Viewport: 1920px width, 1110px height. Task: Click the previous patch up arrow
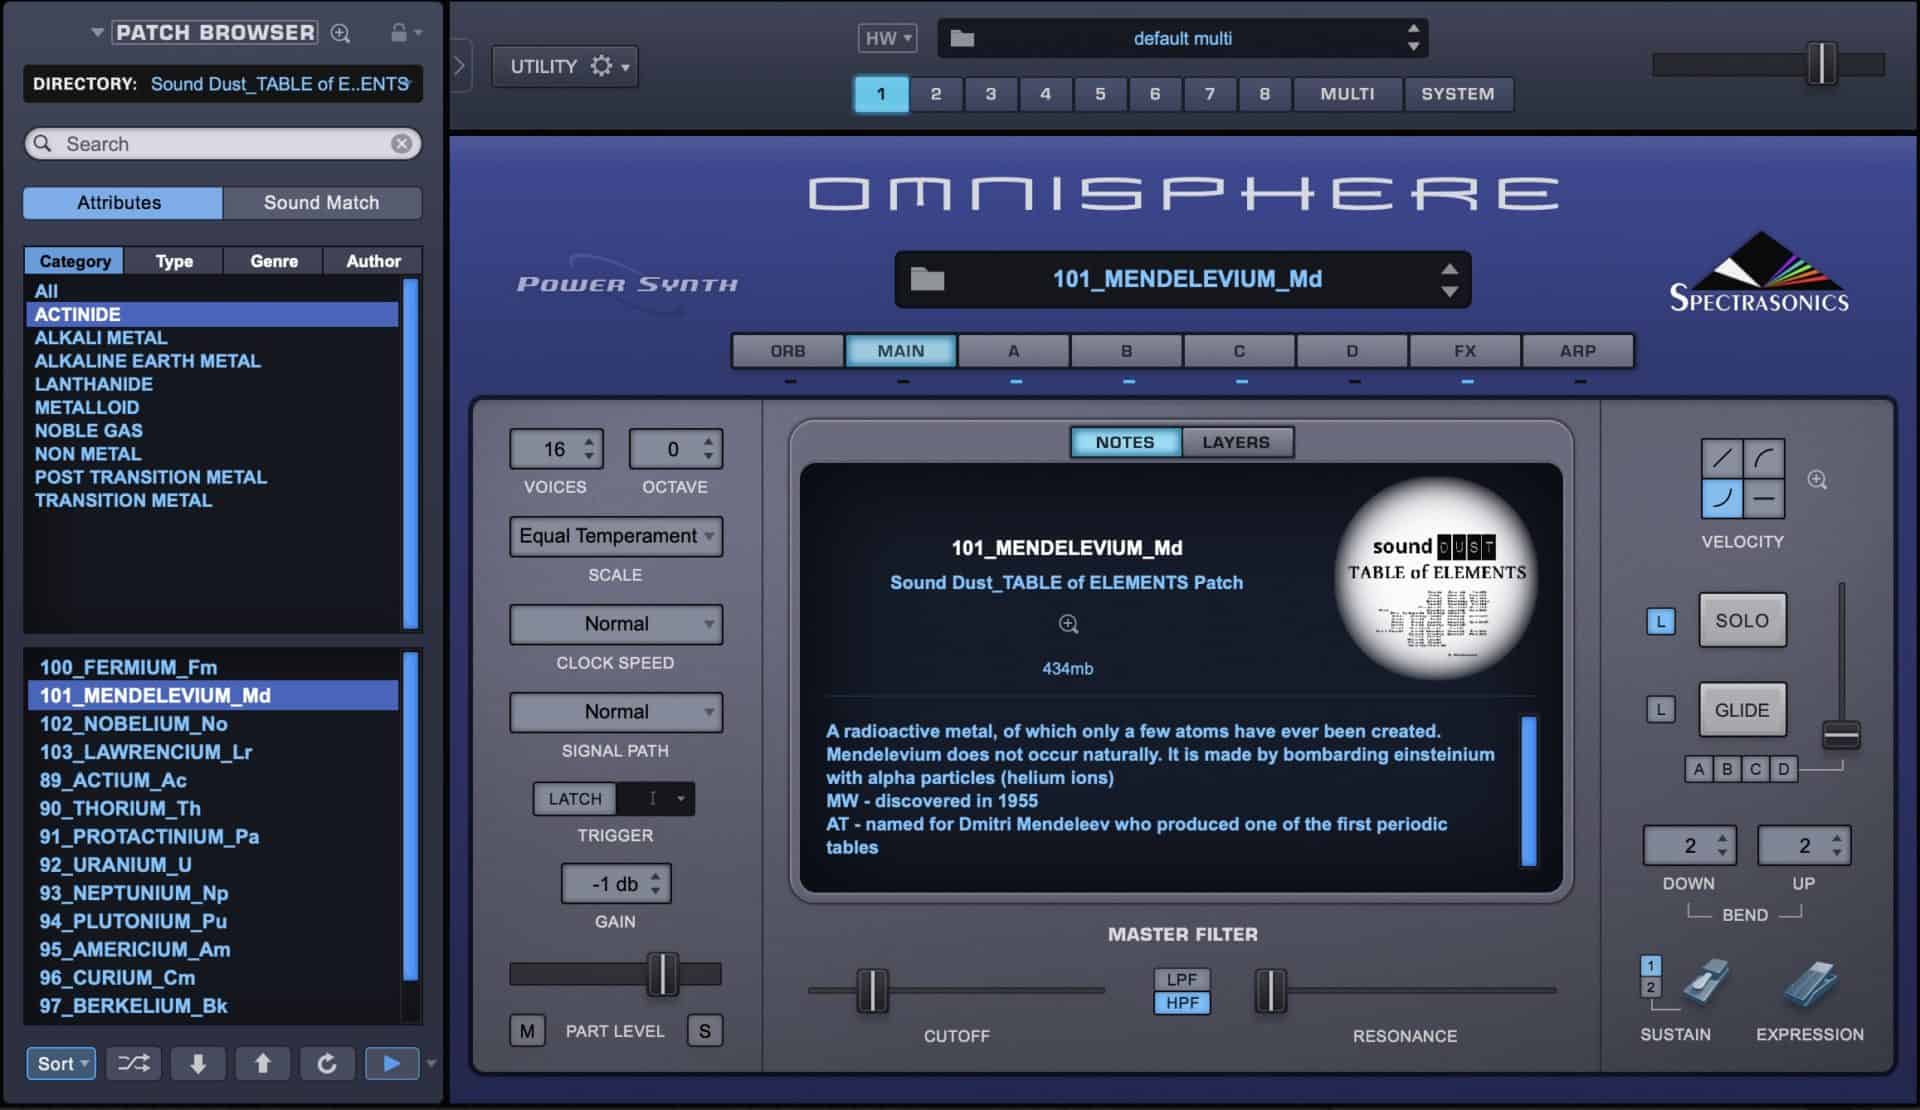tap(262, 1063)
